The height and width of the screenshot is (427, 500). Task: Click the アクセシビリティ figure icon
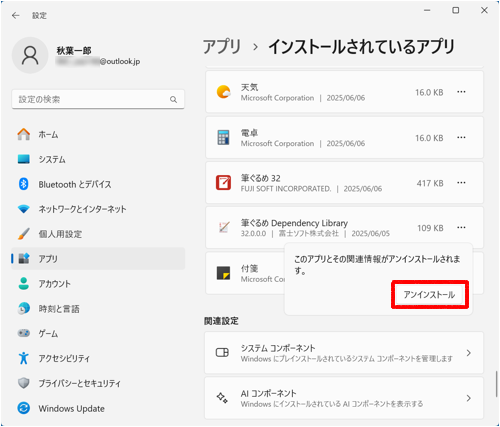(24, 358)
